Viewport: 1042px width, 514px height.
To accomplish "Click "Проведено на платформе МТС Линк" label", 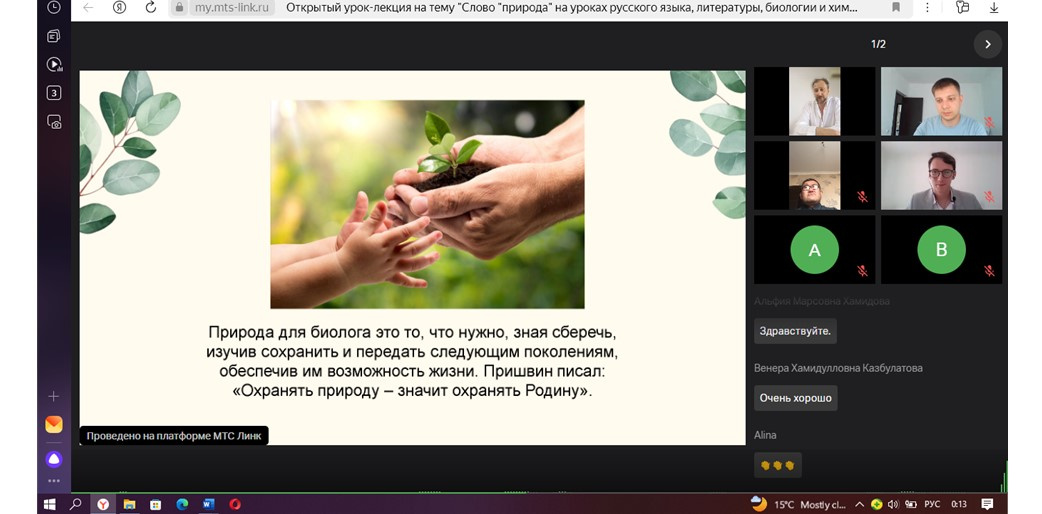I will click(x=174, y=436).
